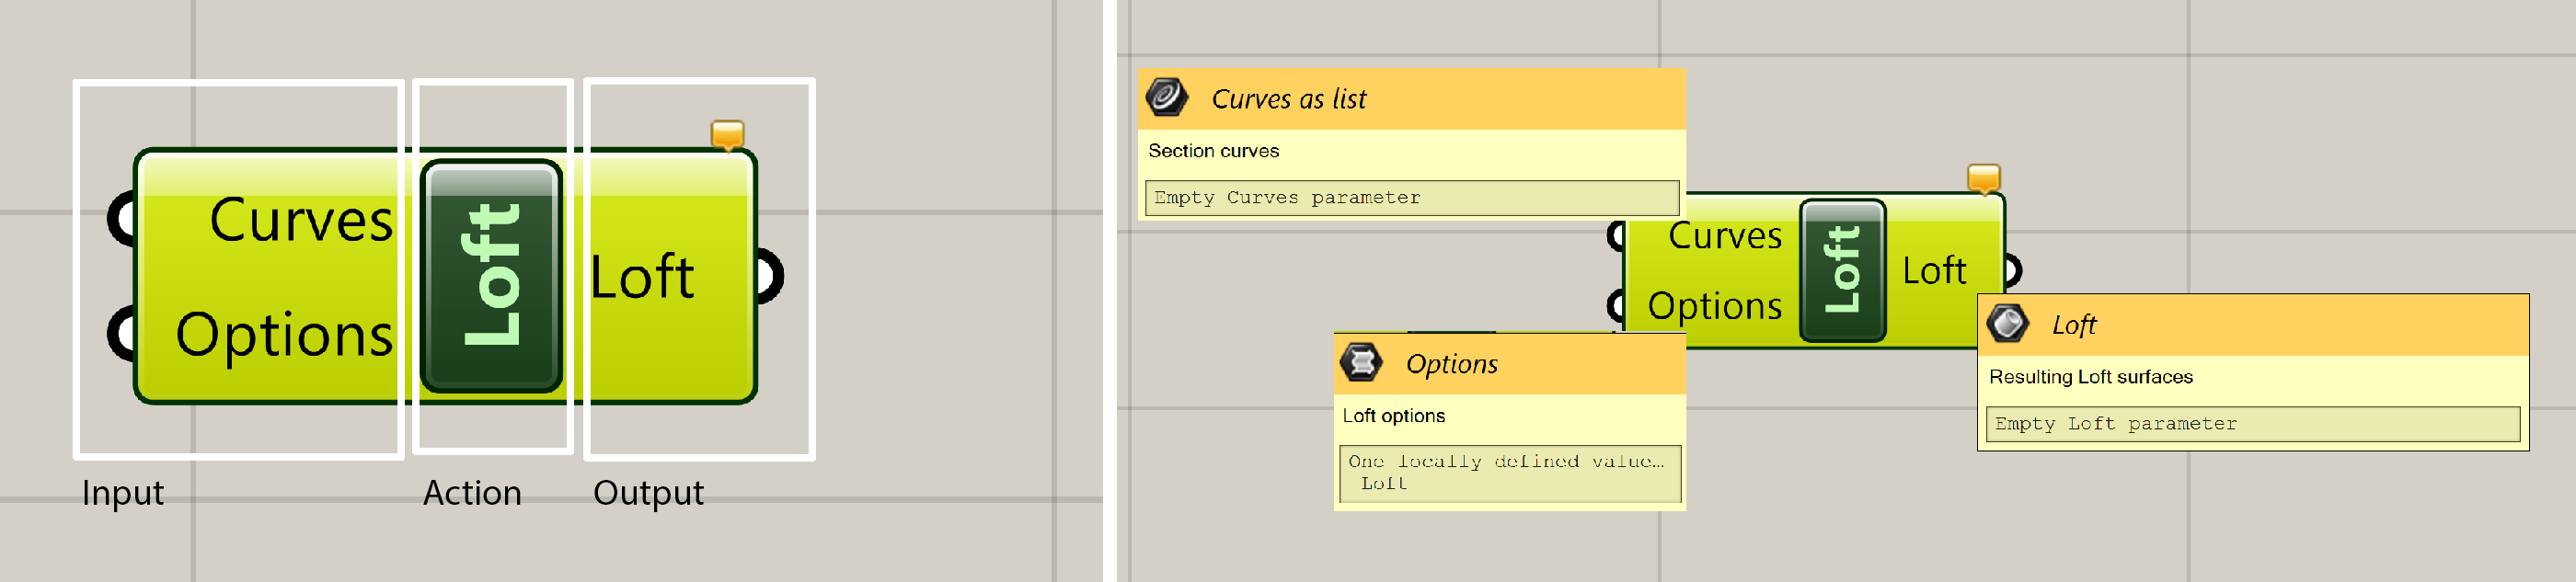Click the Loft tooltip hexagon icon
The height and width of the screenshot is (582, 2576).
coord(2006,324)
